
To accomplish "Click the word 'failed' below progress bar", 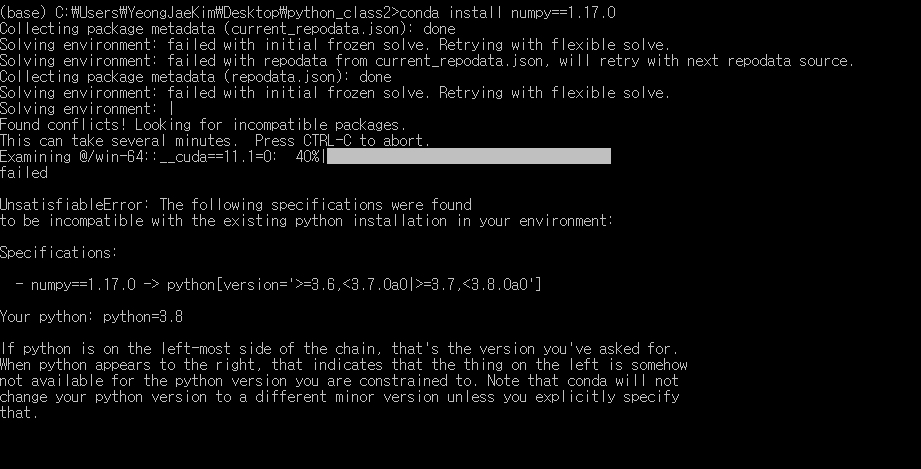I will point(24,173).
